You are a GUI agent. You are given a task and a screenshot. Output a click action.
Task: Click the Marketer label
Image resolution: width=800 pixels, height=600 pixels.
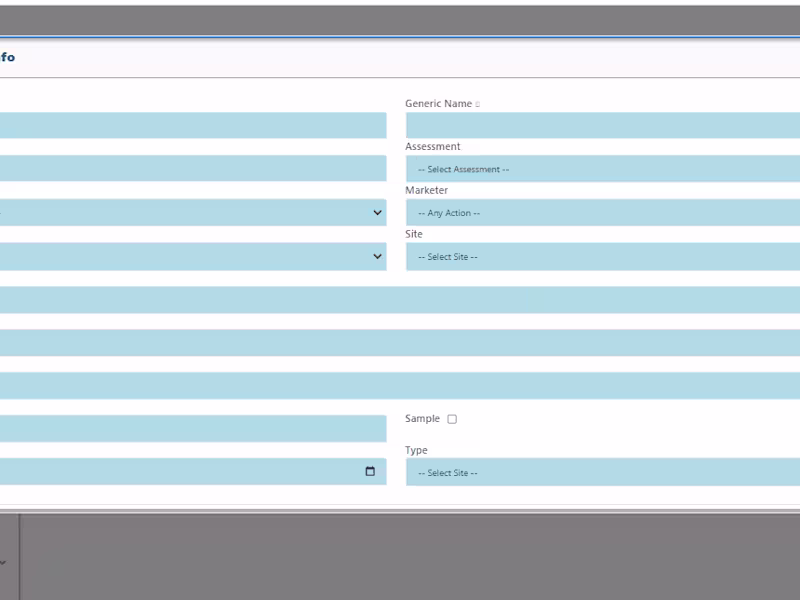point(427,190)
